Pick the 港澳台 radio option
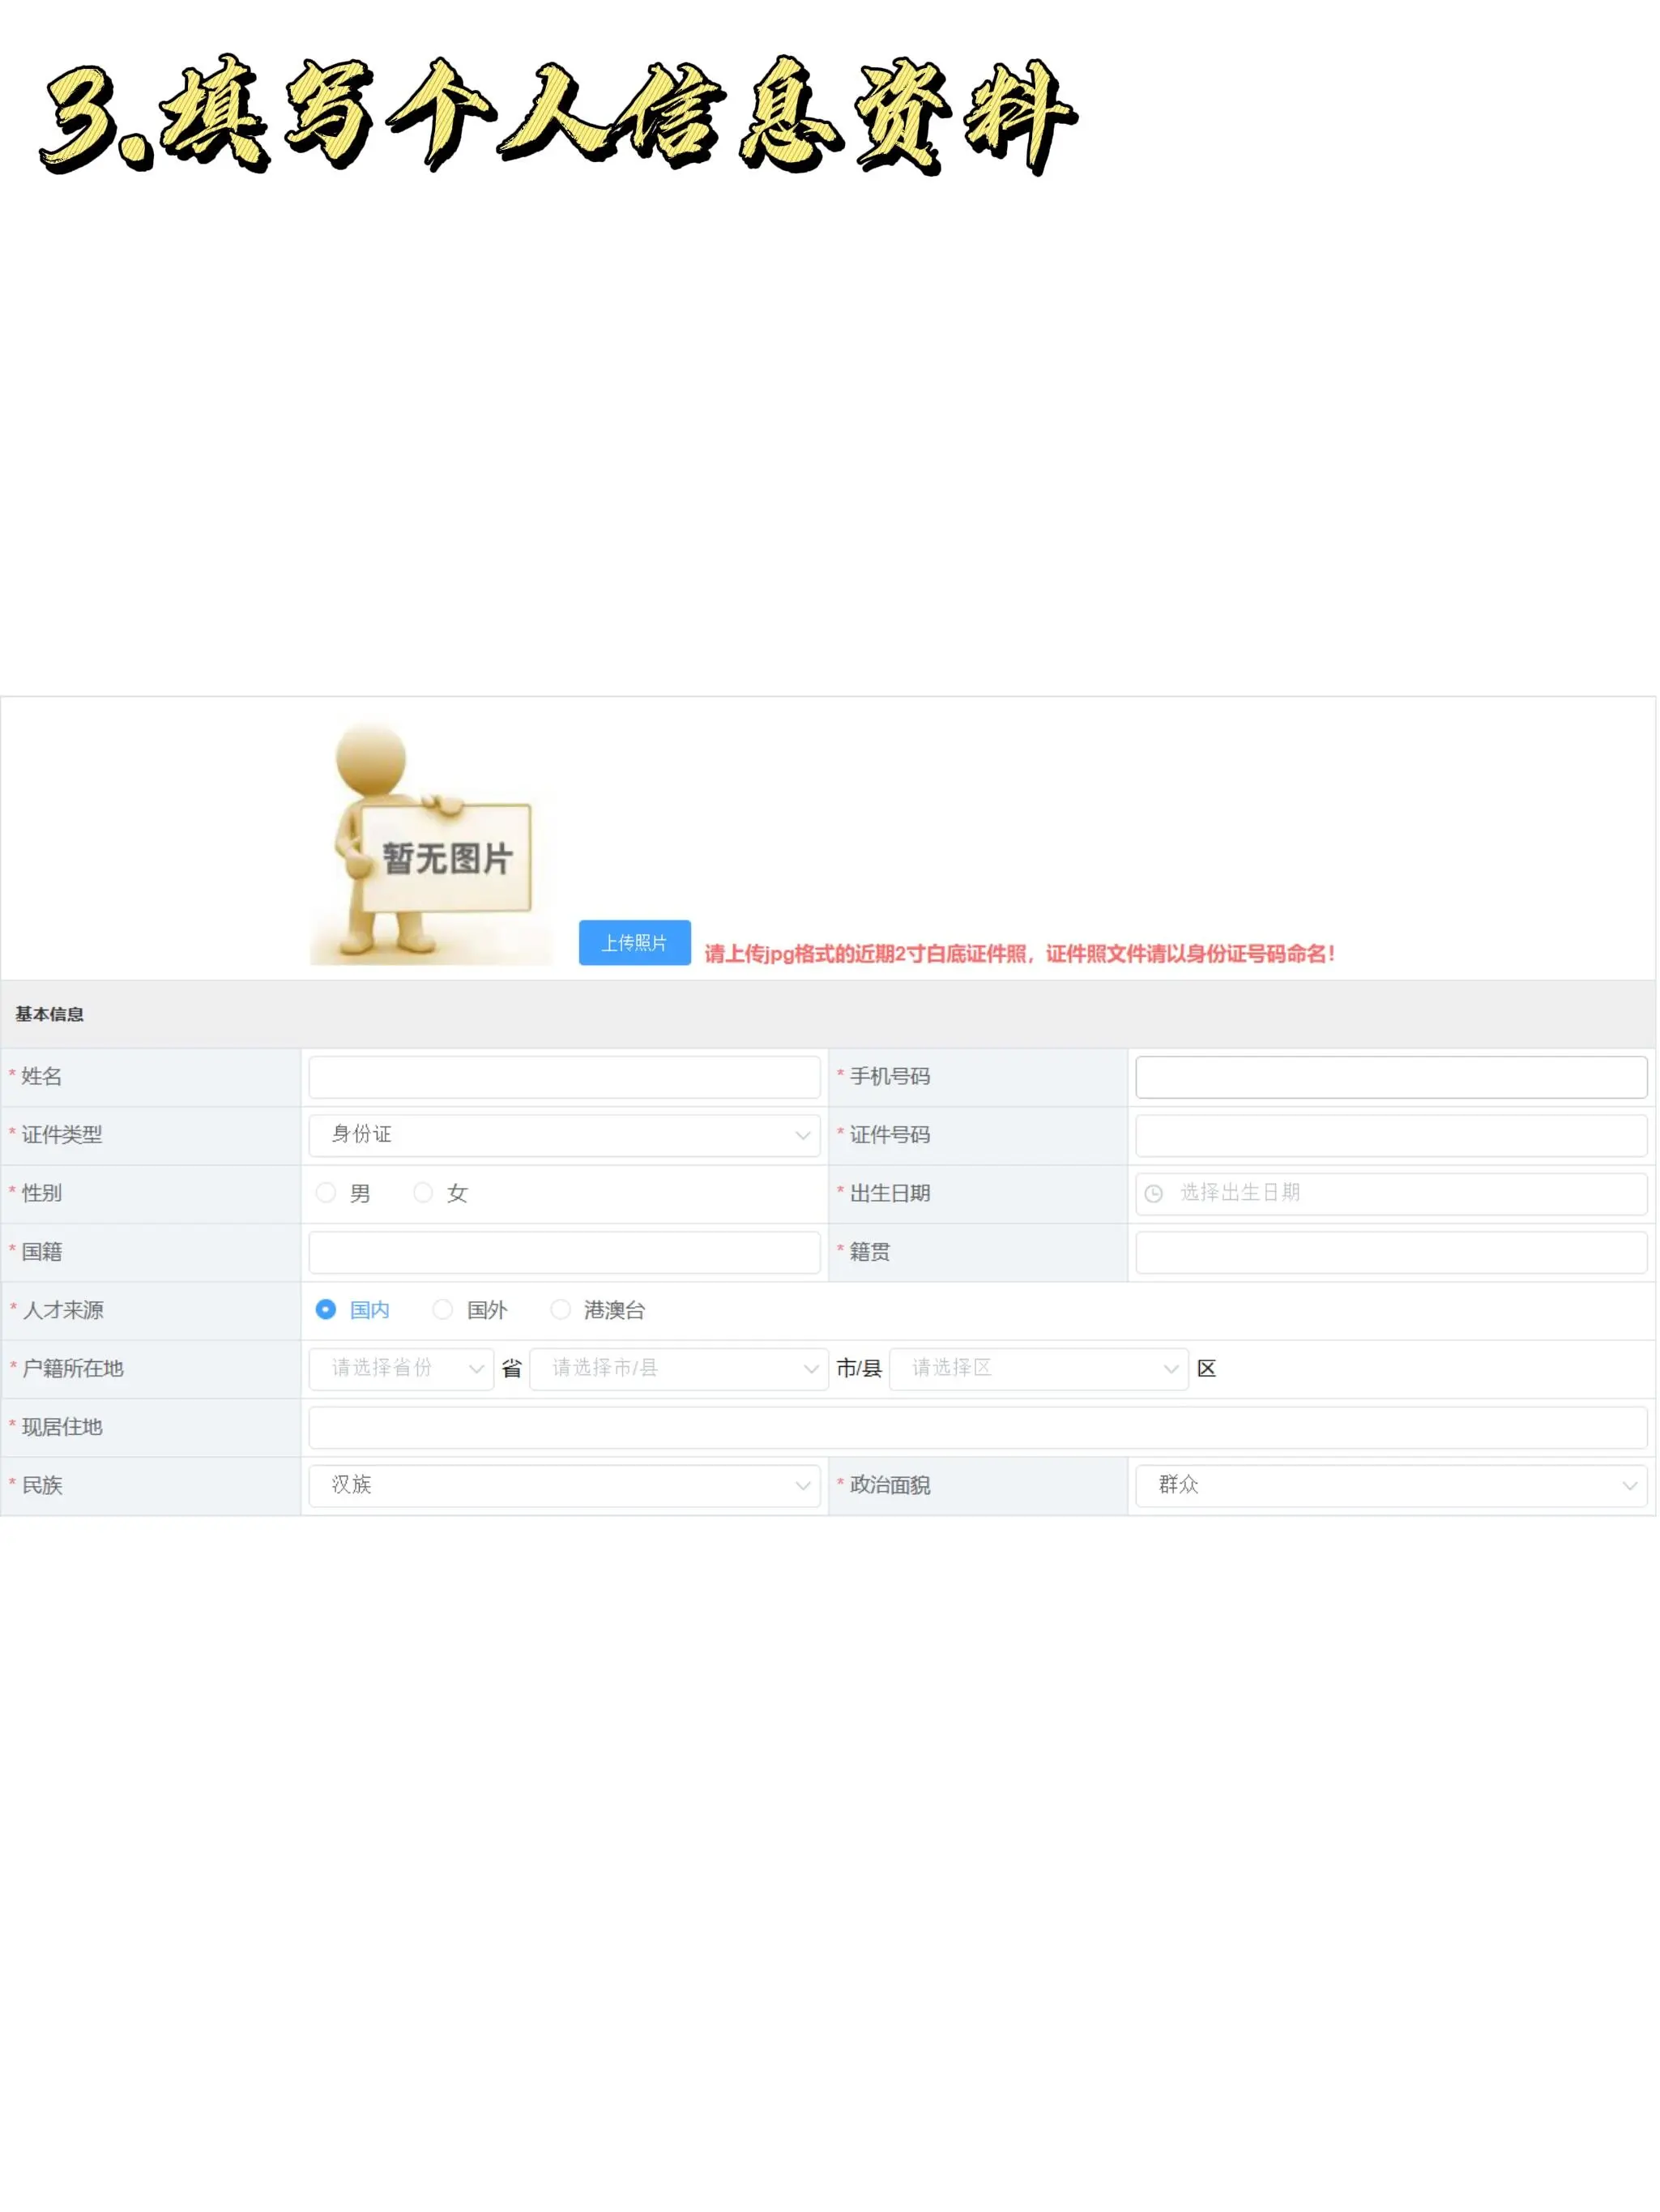 [561, 1311]
